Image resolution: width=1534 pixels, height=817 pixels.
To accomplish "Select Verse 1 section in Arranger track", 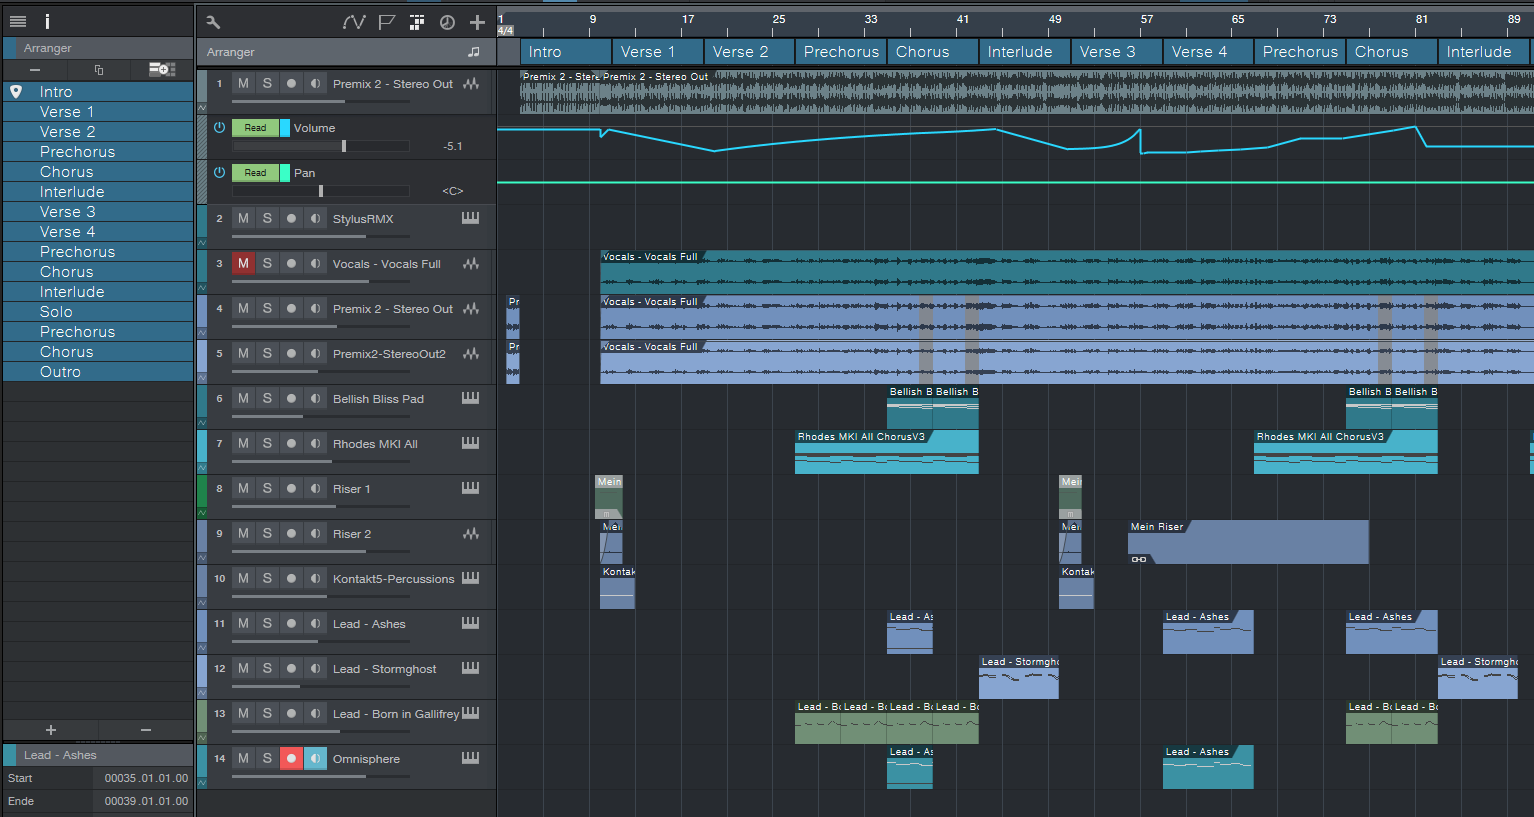I will pyautogui.click(x=657, y=52).
